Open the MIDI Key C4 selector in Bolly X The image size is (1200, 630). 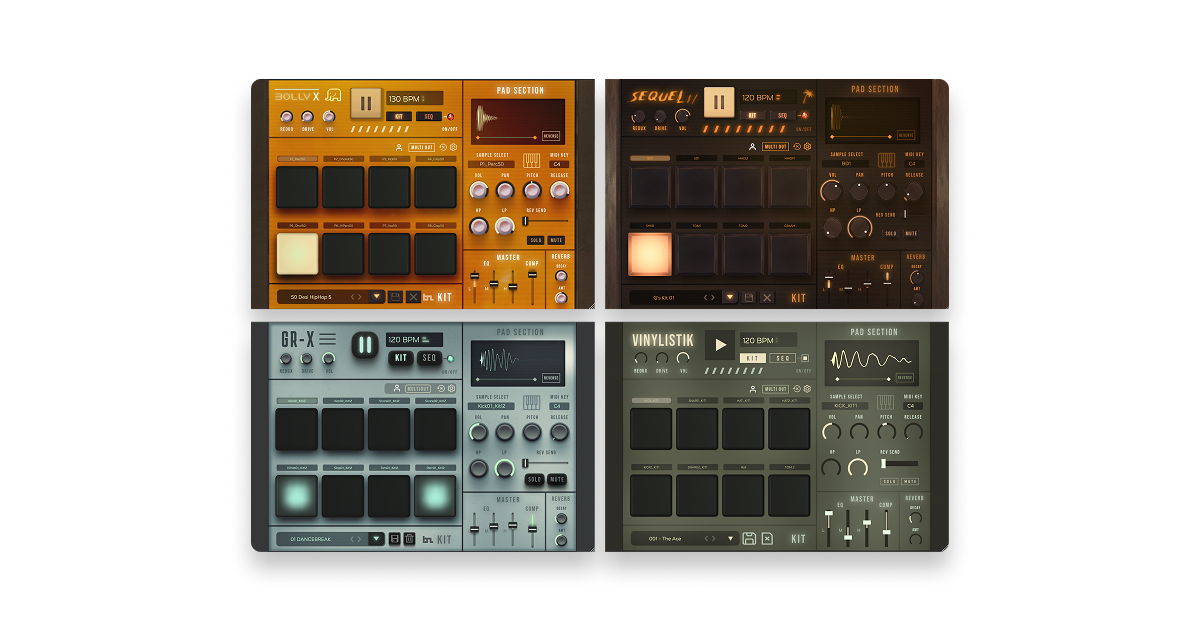559,164
